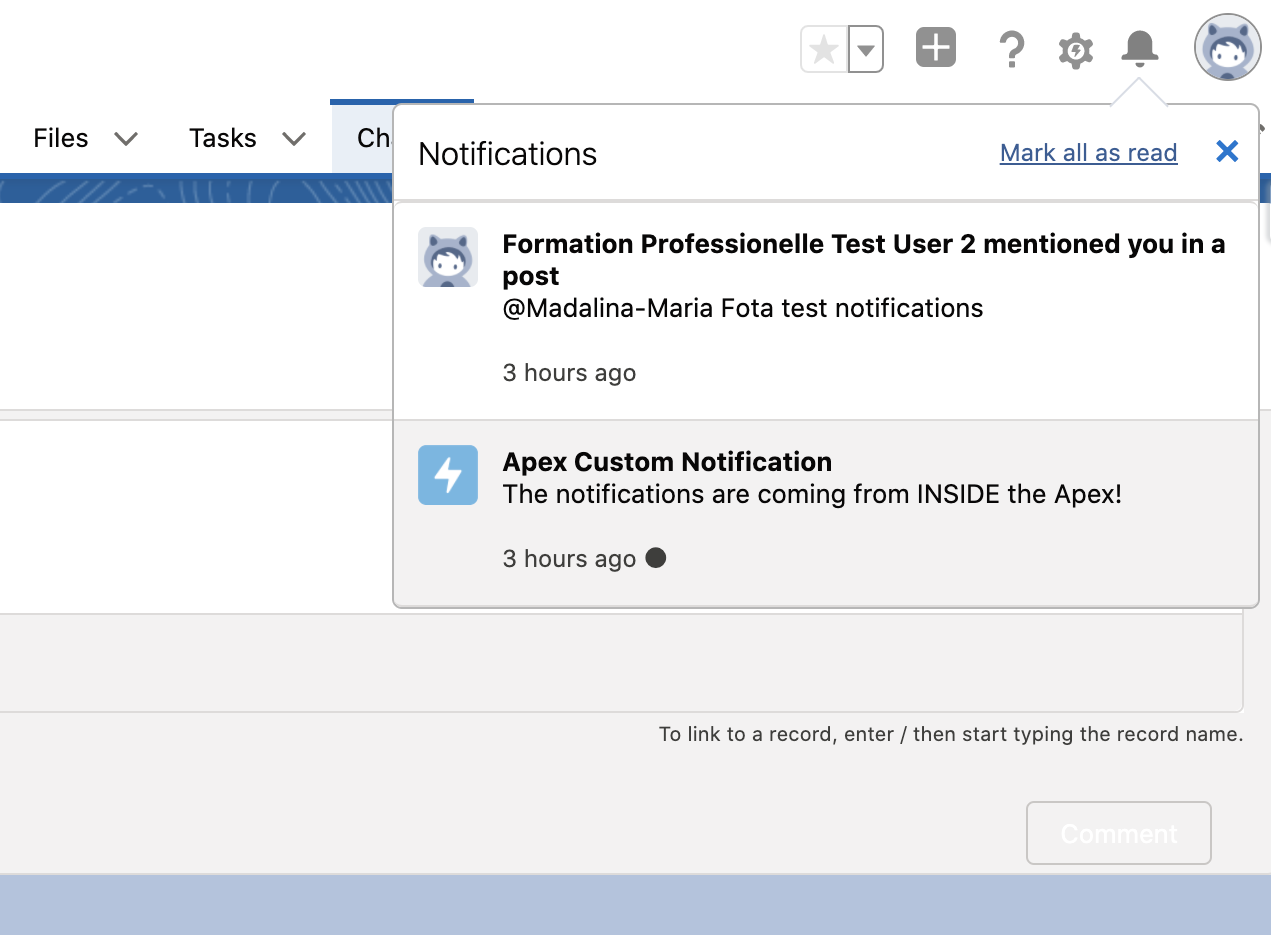Open the user profile avatar menu
Viewport: 1271px width, 935px height.
(x=1227, y=47)
